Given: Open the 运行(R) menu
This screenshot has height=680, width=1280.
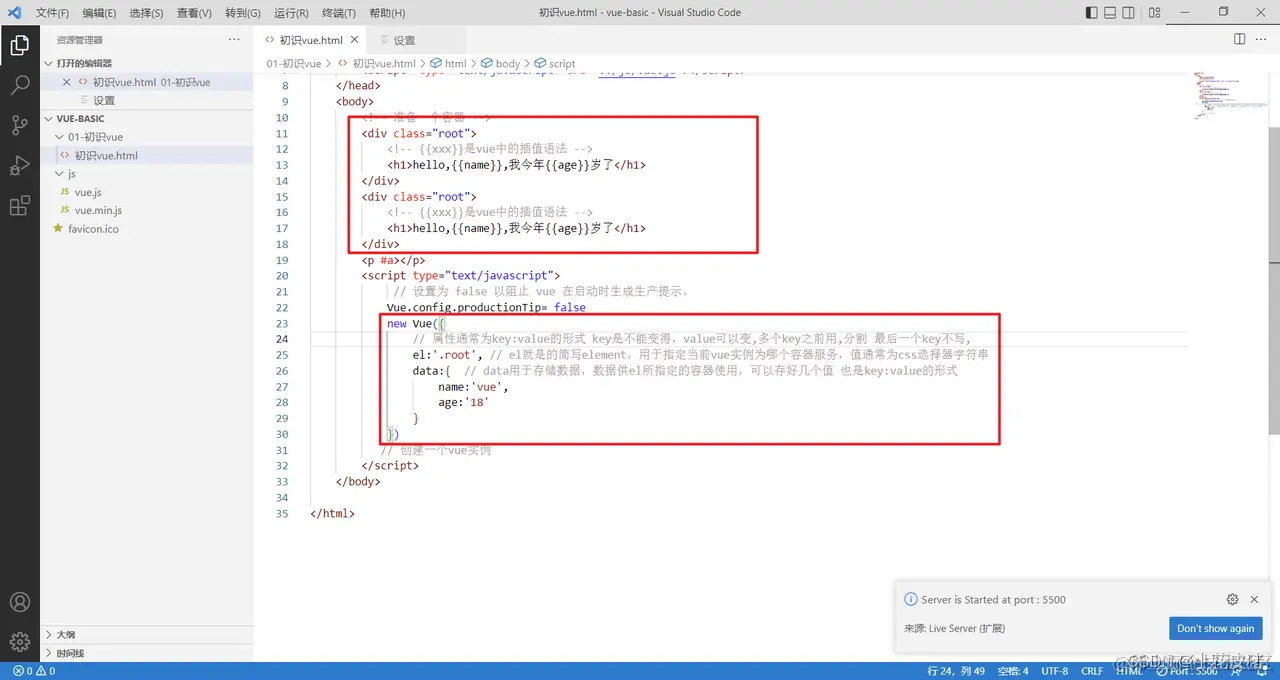Looking at the screenshot, I should pos(291,13).
